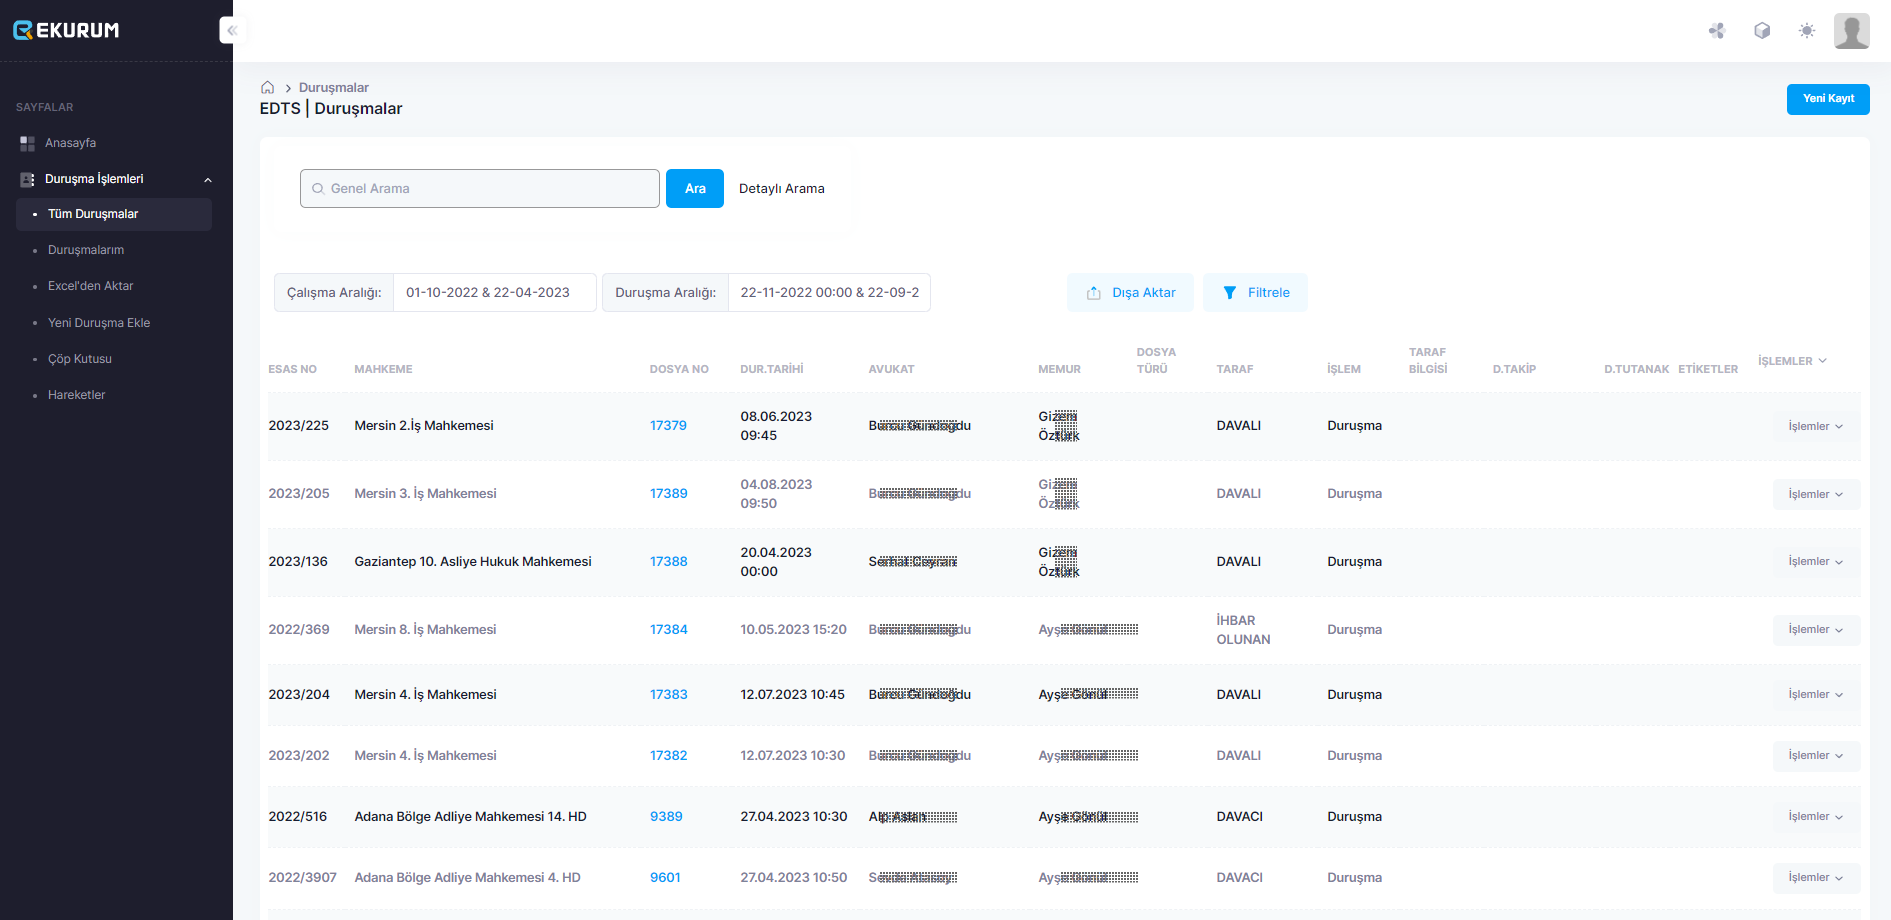Collapse the sidebar with double-arrow icon

[231, 30]
